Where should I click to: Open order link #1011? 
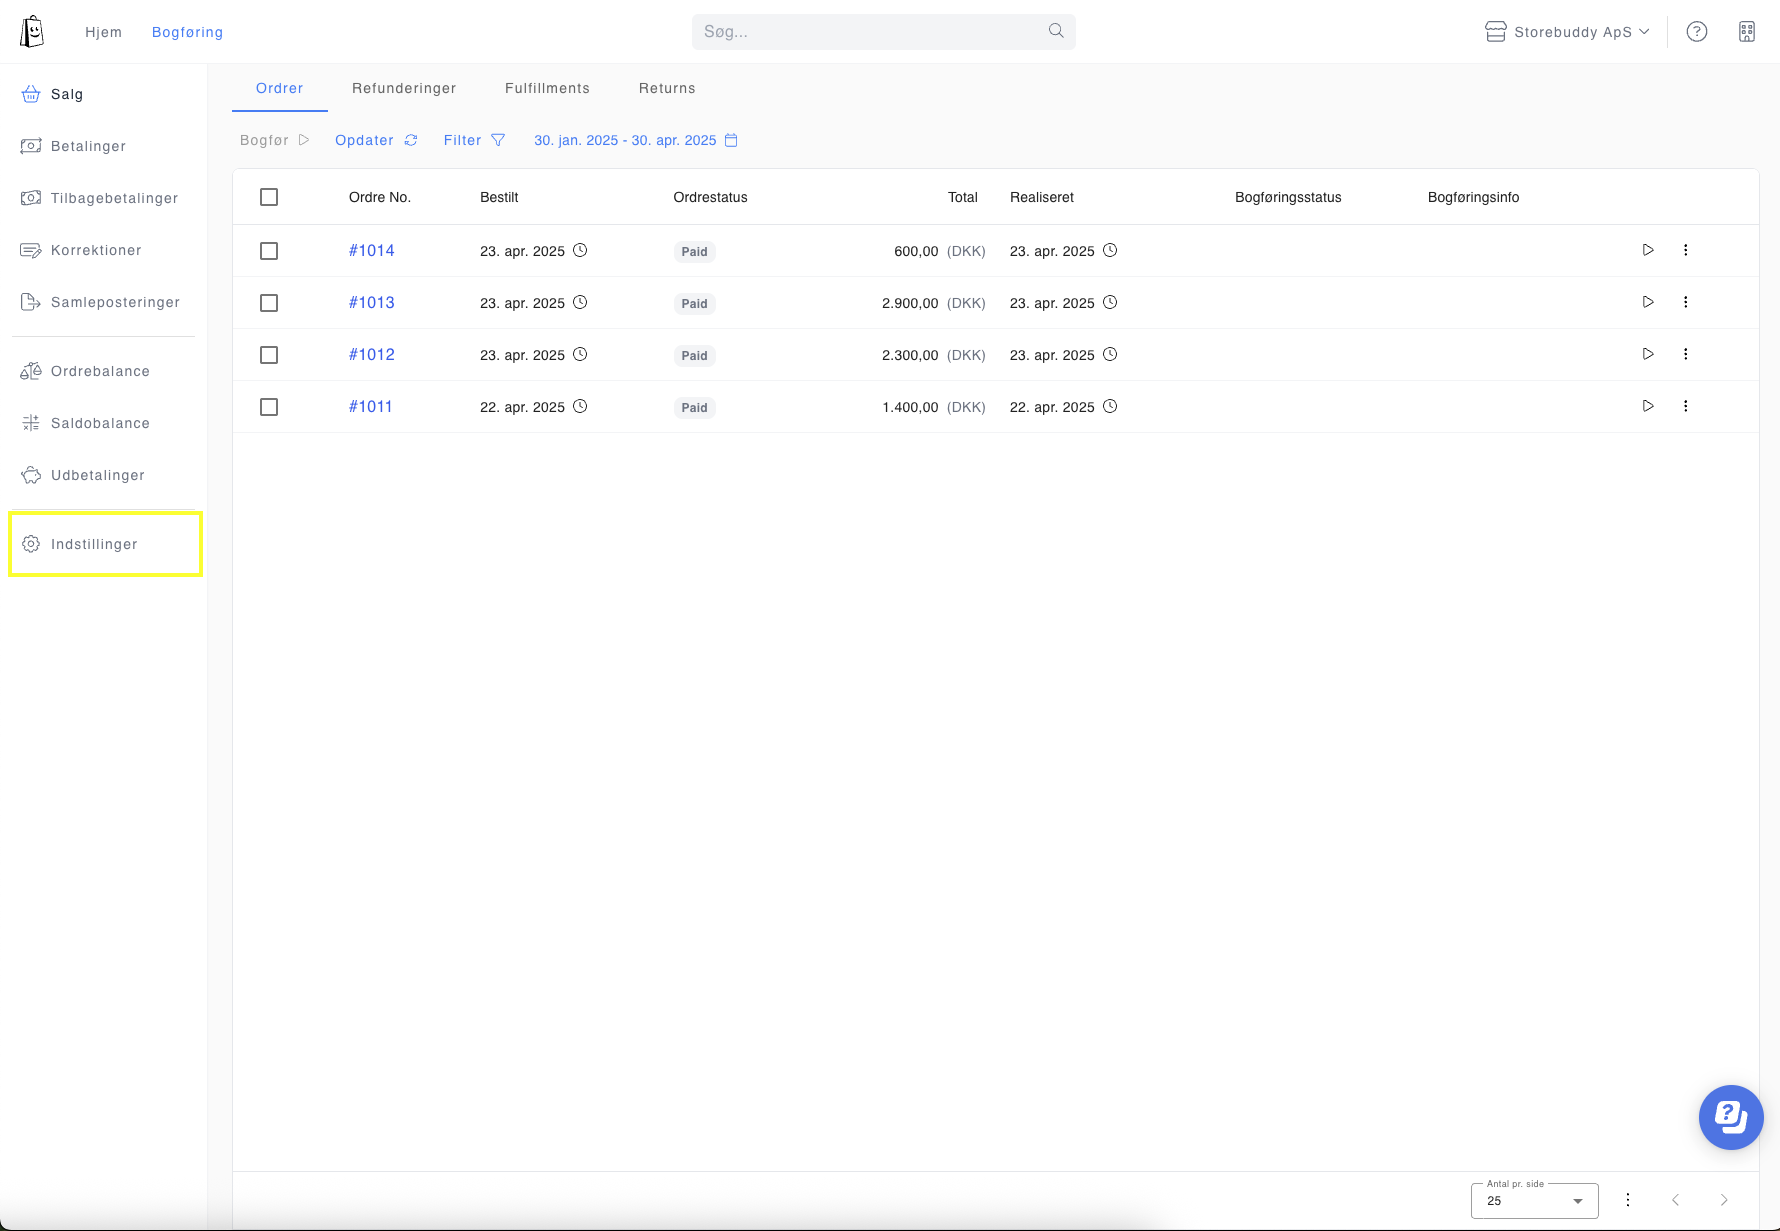point(370,406)
